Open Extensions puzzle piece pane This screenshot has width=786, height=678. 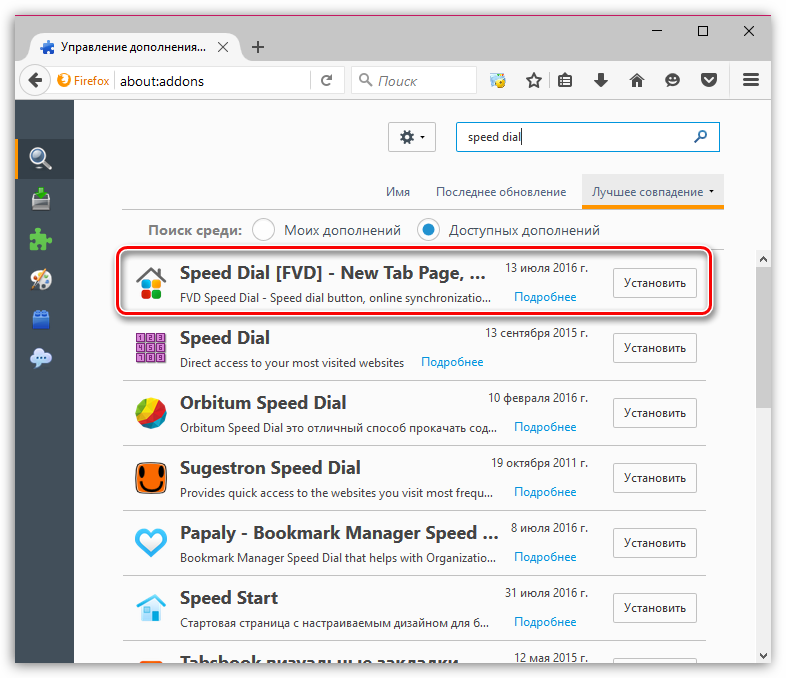click(x=41, y=239)
